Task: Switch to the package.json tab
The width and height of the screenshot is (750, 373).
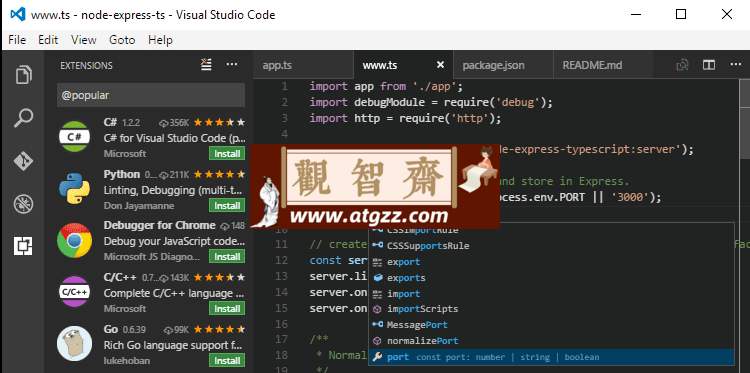Action: tap(503, 65)
